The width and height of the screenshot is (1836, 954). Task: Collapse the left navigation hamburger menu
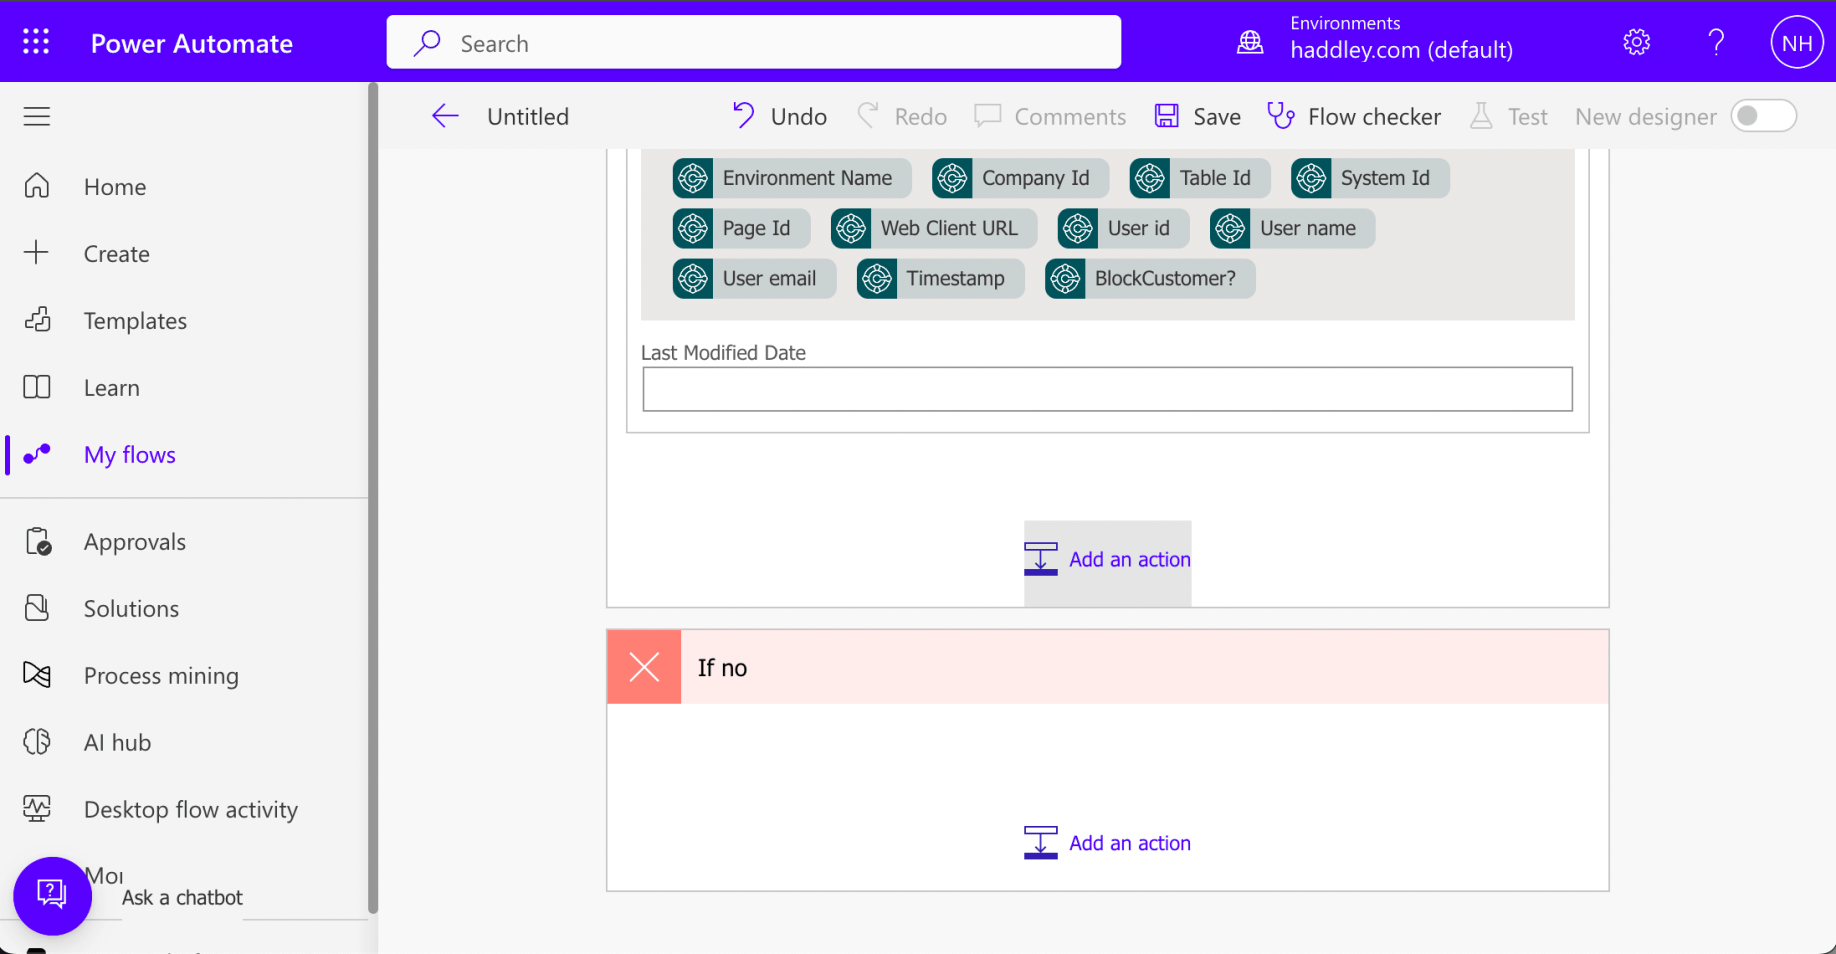coord(37,116)
